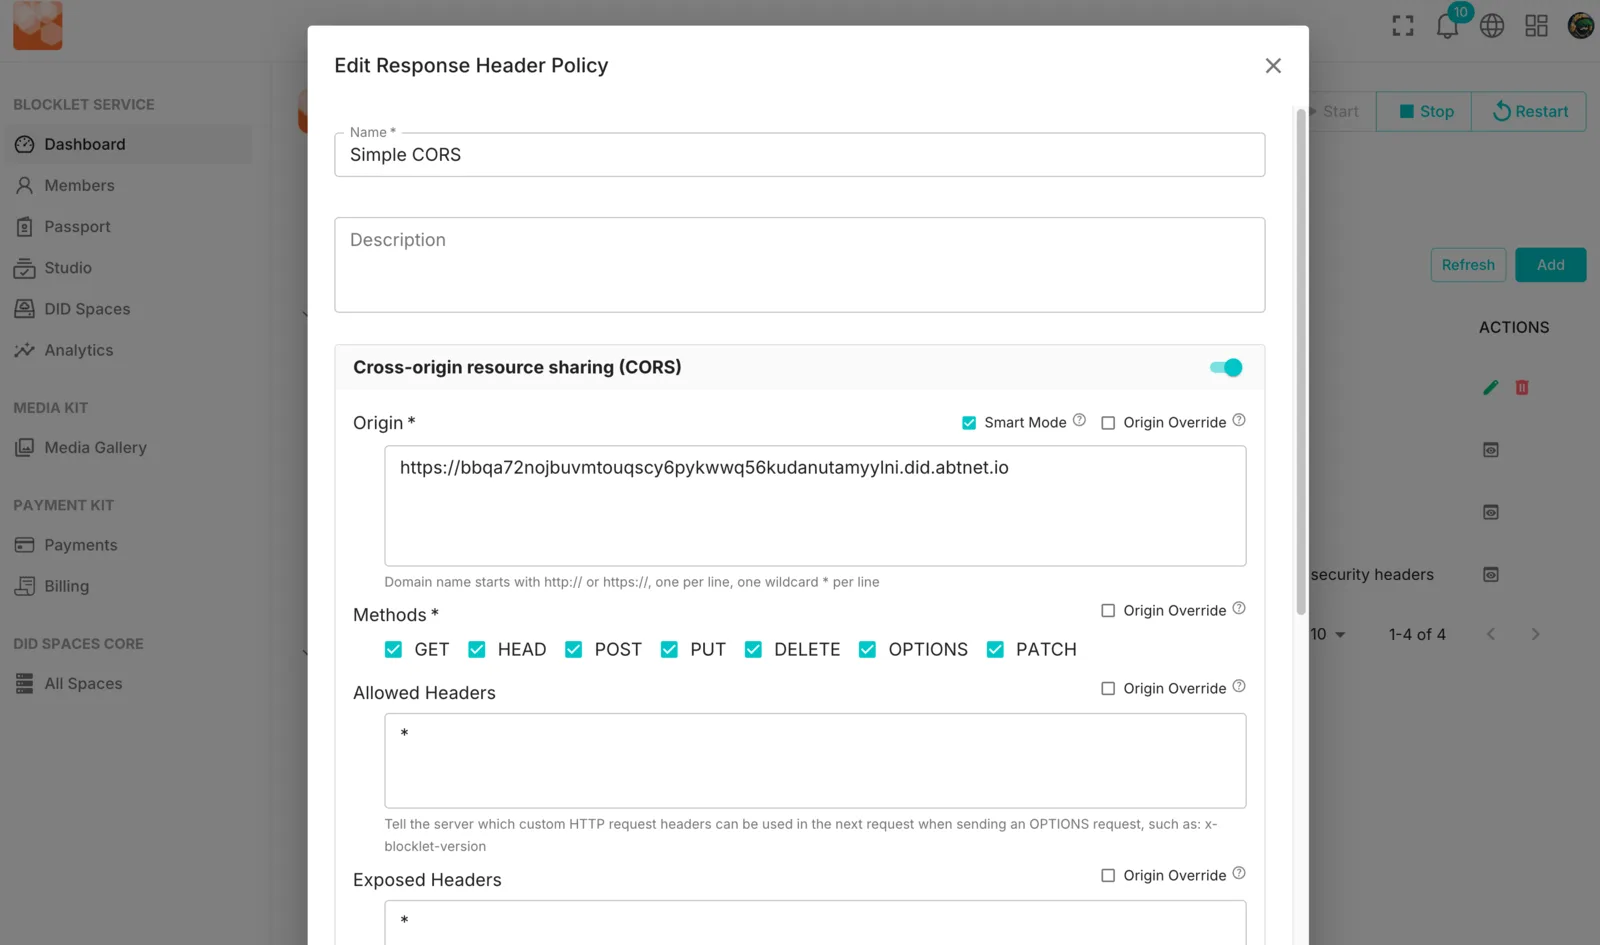Uncheck the DELETE method checkbox
Screen dimensions: 1600x945
(753, 650)
